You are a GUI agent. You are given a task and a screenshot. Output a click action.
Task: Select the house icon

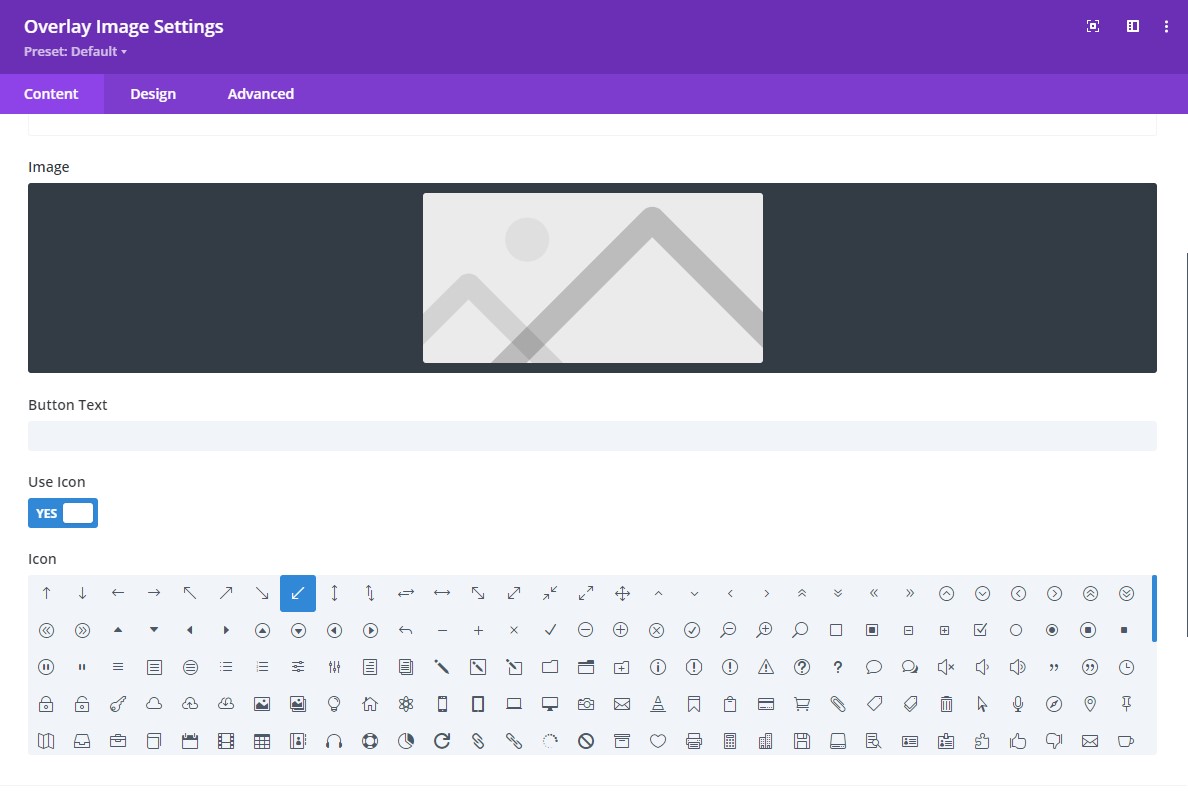coord(370,704)
